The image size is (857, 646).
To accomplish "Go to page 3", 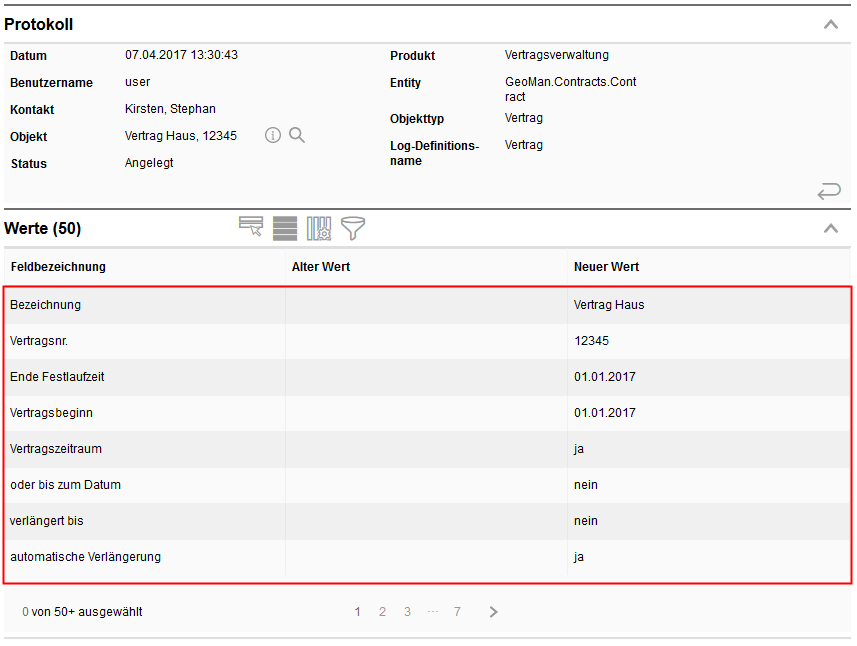I will point(407,612).
